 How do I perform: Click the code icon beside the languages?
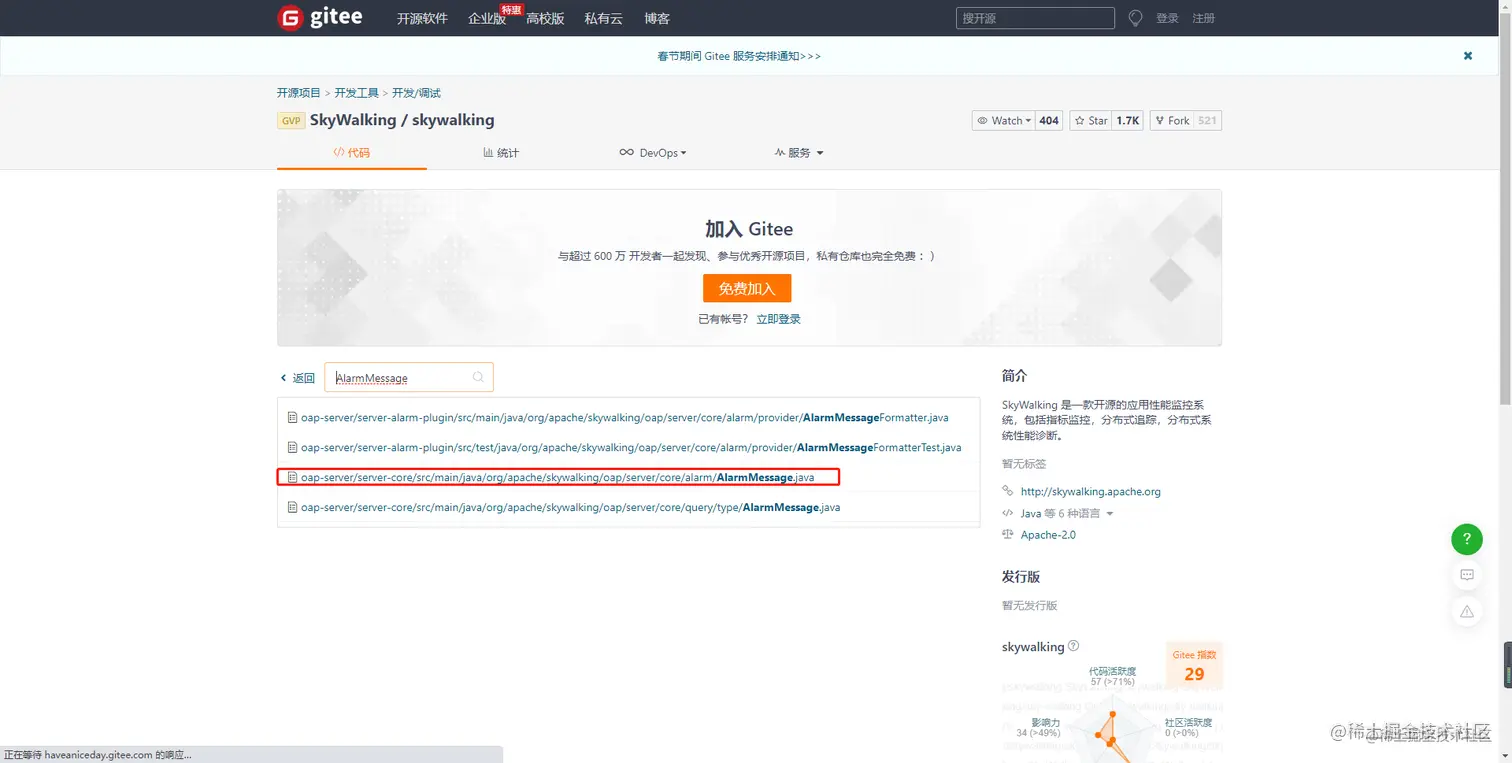(x=1007, y=513)
